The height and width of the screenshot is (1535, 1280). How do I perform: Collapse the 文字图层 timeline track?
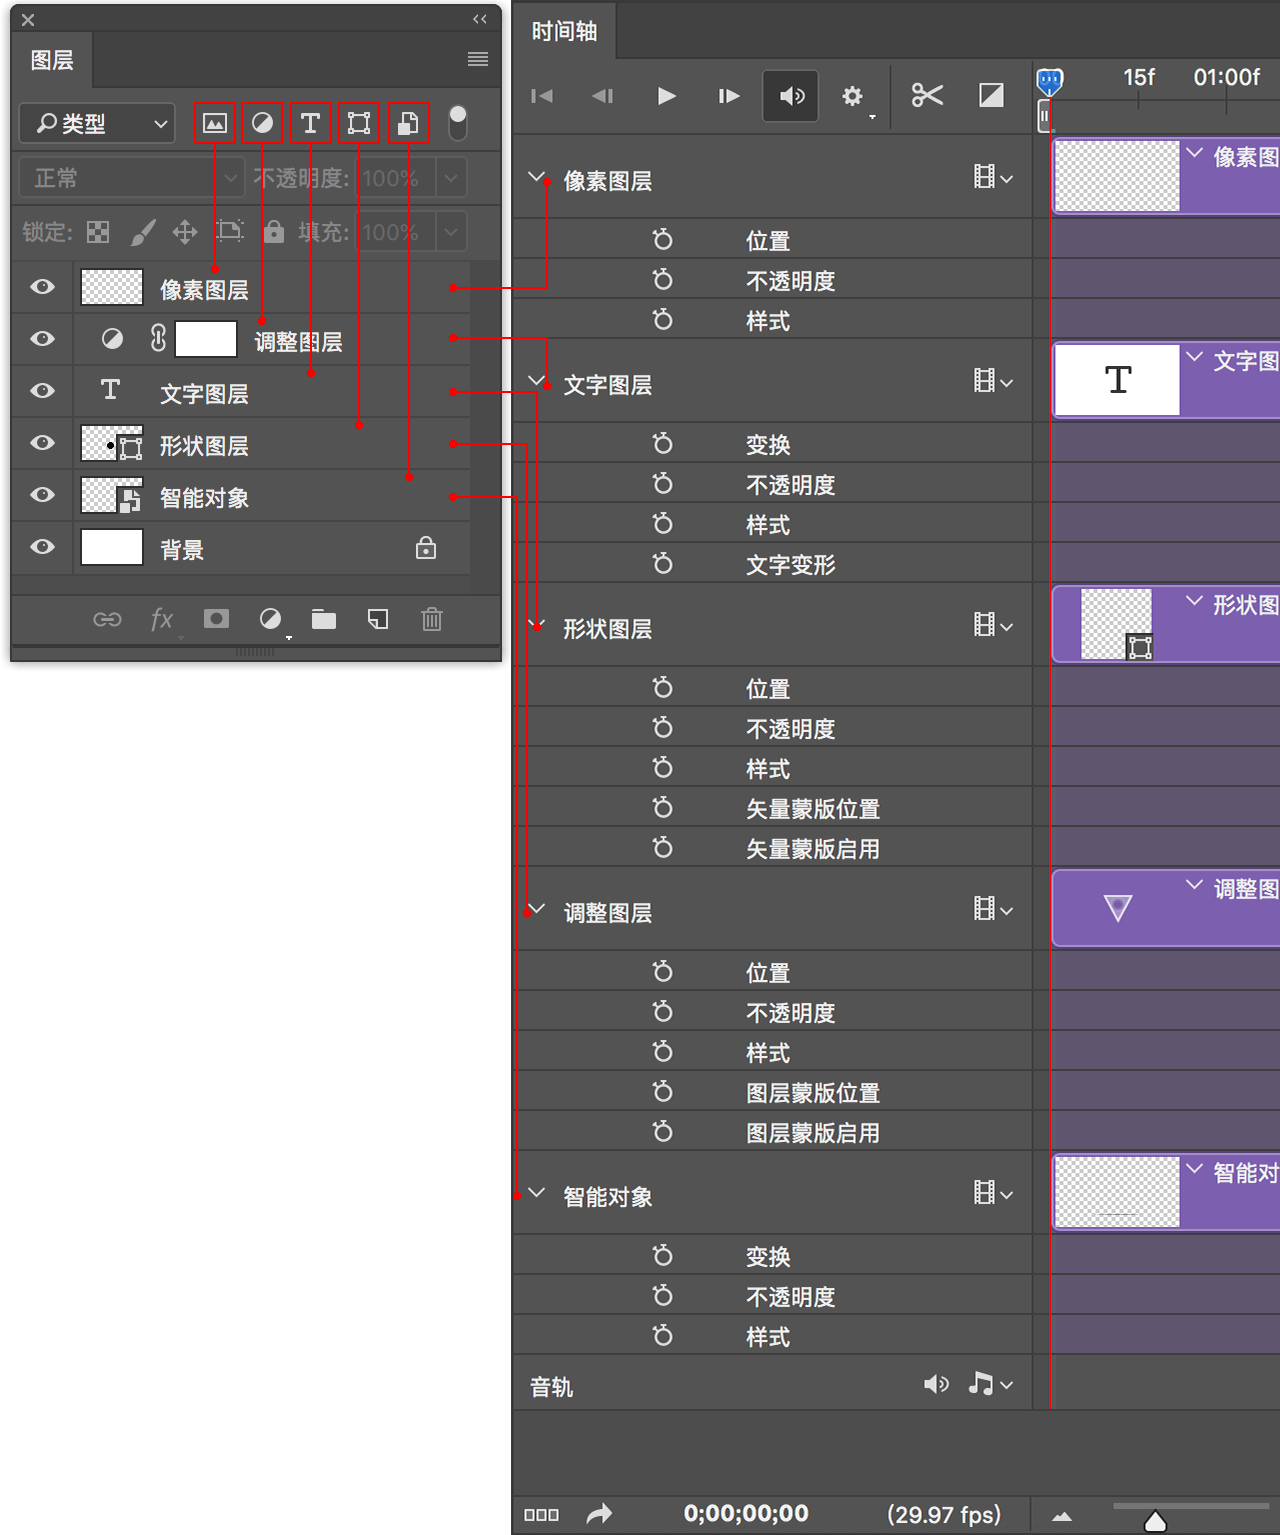[537, 382]
